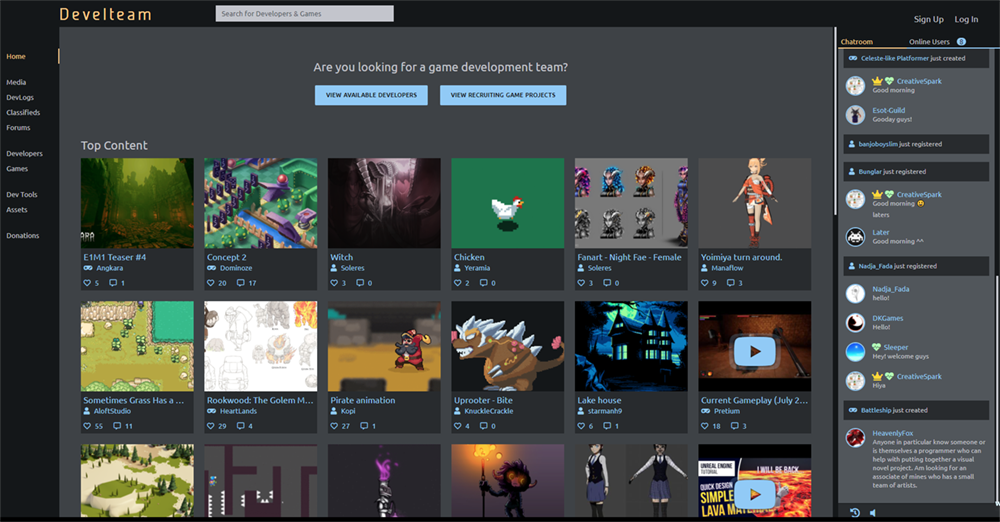Click Sleeper's avatar in the chat
The image size is (1000, 522).
pos(855,352)
